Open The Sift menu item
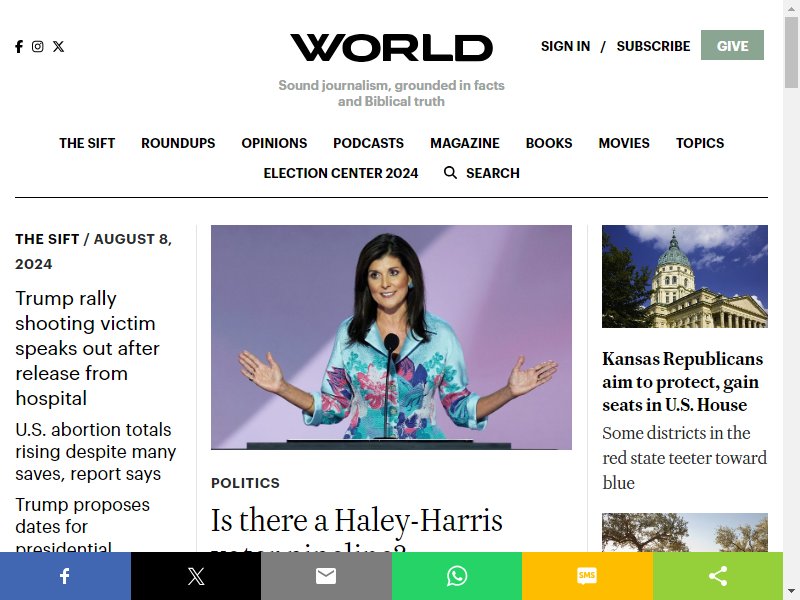Image resolution: width=800 pixels, height=600 pixels. tap(87, 143)
